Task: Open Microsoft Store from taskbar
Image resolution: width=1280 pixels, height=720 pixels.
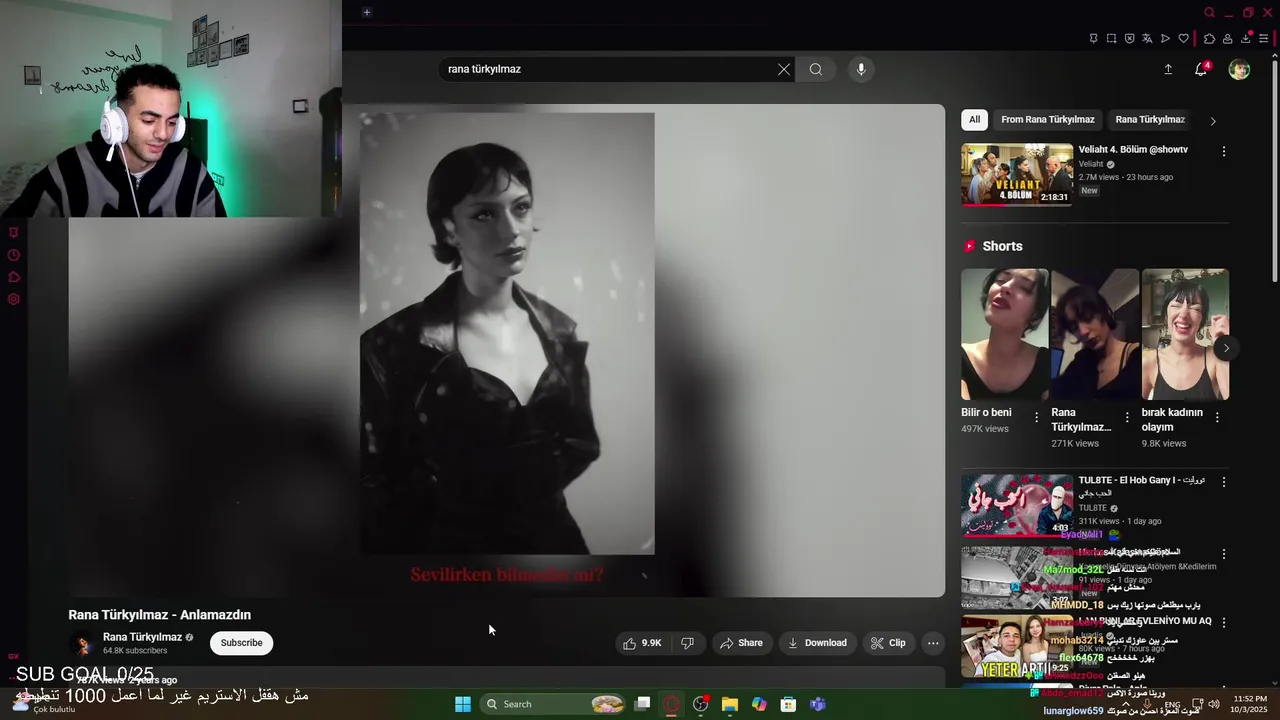Action: click(x=788, y=704)
